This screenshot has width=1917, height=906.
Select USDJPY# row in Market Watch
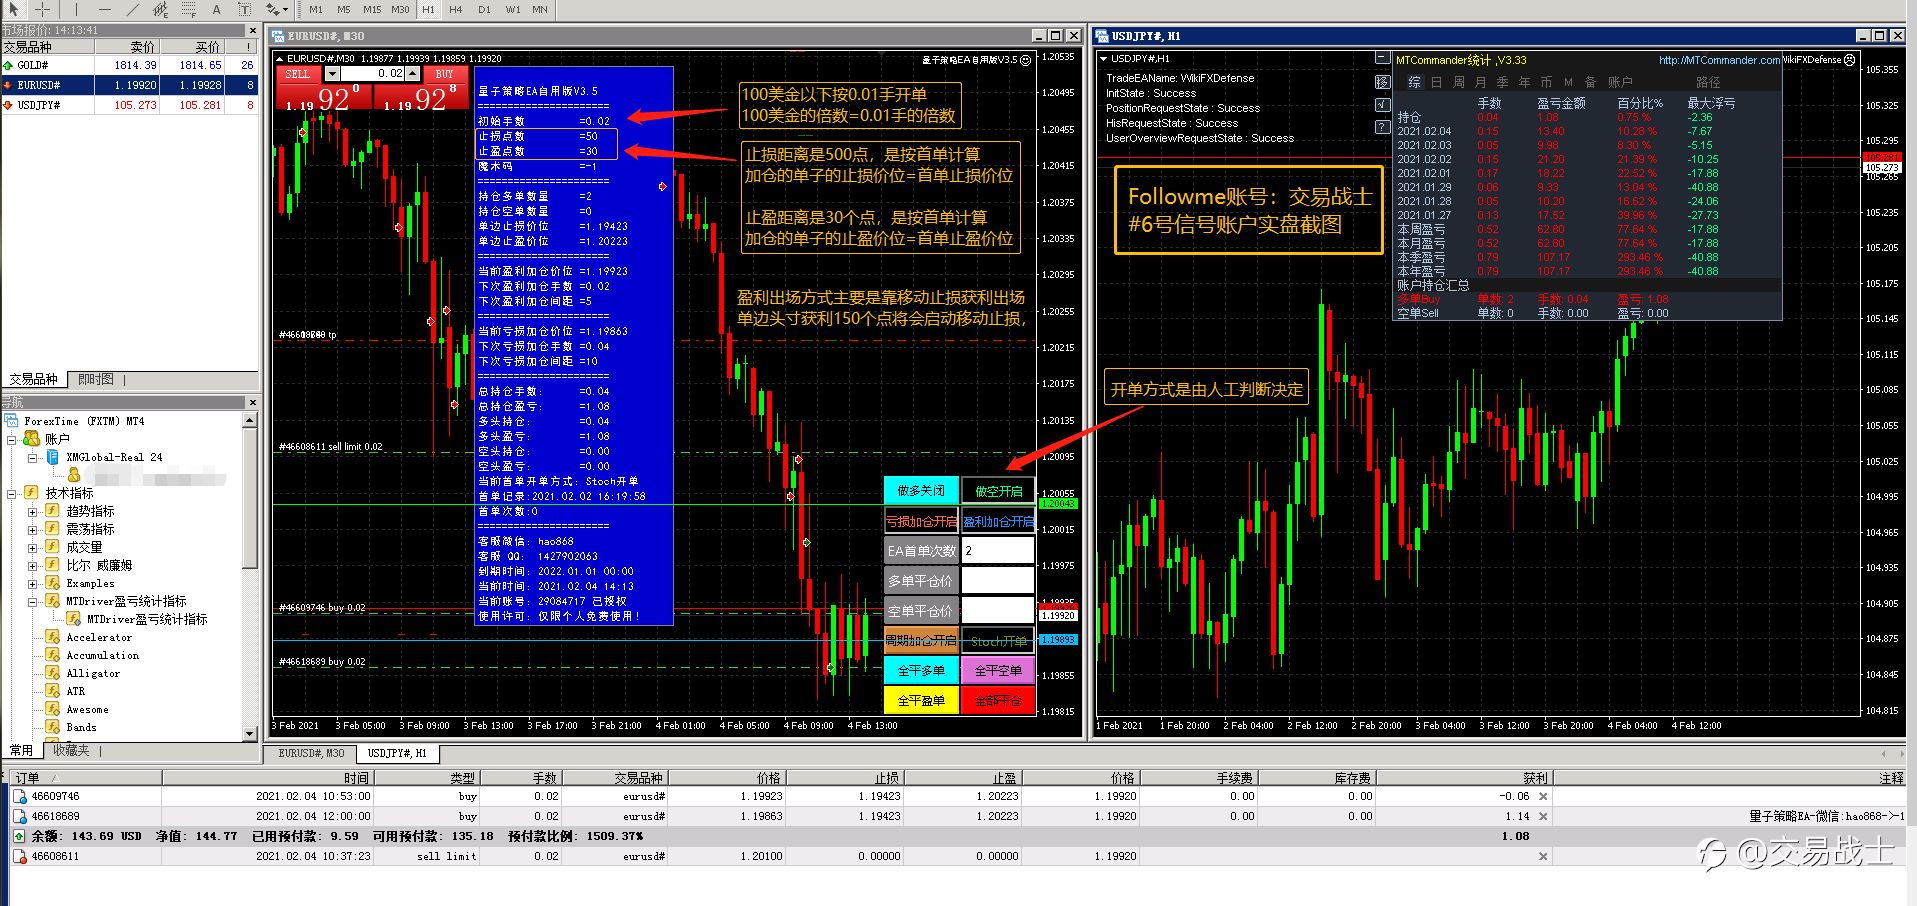(130, 105)
